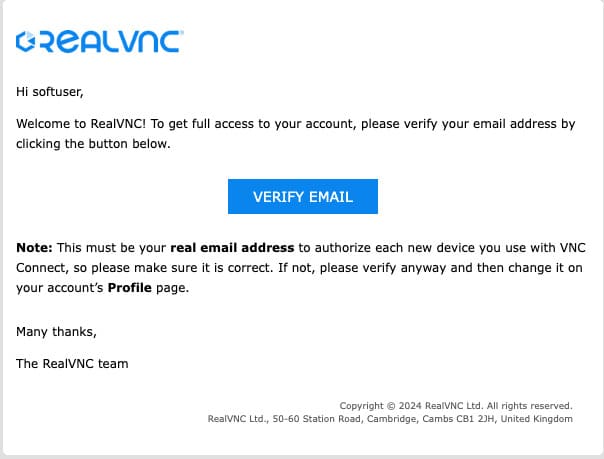Click the bold 'Note:' label

[35, 248]
